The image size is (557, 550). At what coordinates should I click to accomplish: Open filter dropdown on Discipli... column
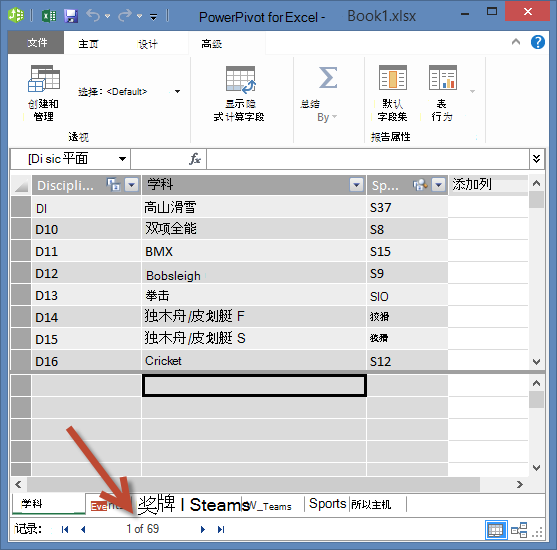point(132,185)
